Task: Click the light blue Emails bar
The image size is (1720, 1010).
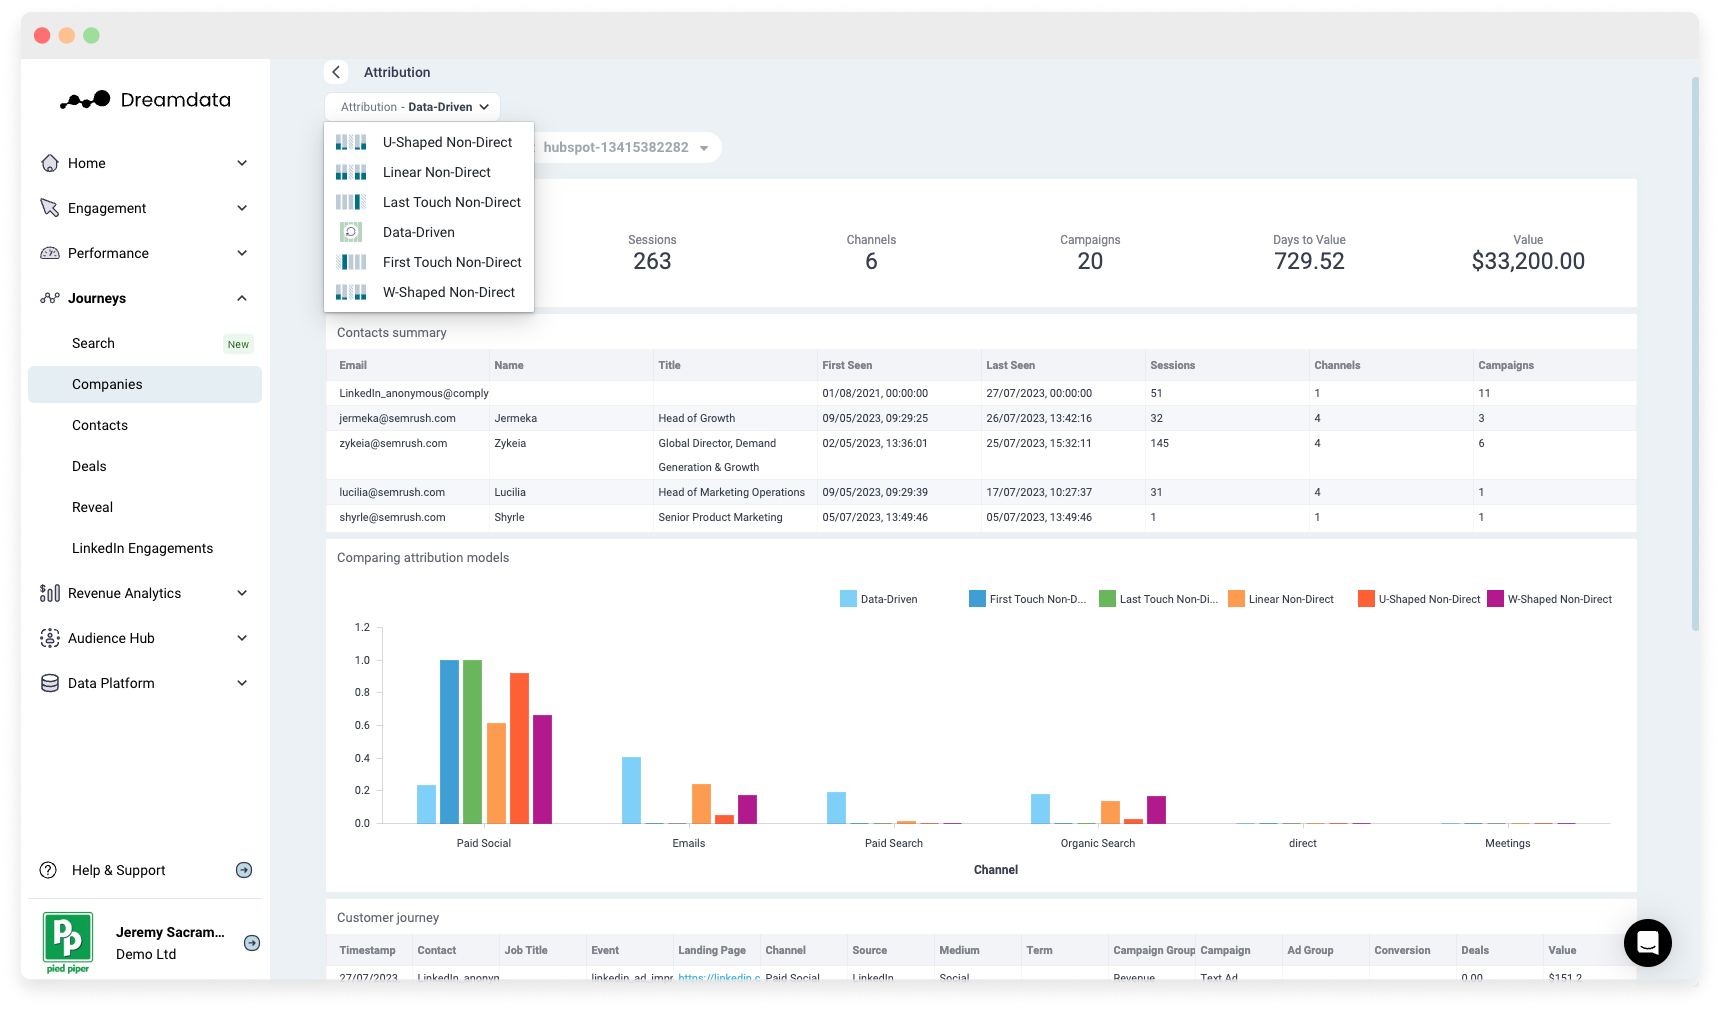Action: coord(631,790)
